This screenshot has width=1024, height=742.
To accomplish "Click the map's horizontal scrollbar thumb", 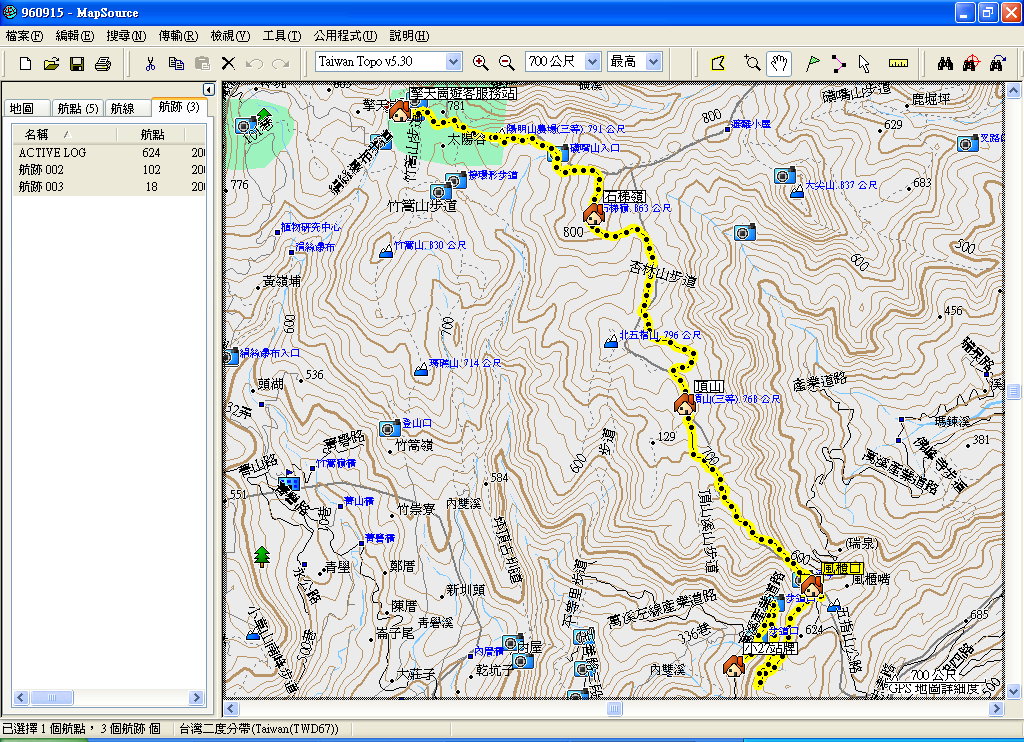I will (615, 709).
